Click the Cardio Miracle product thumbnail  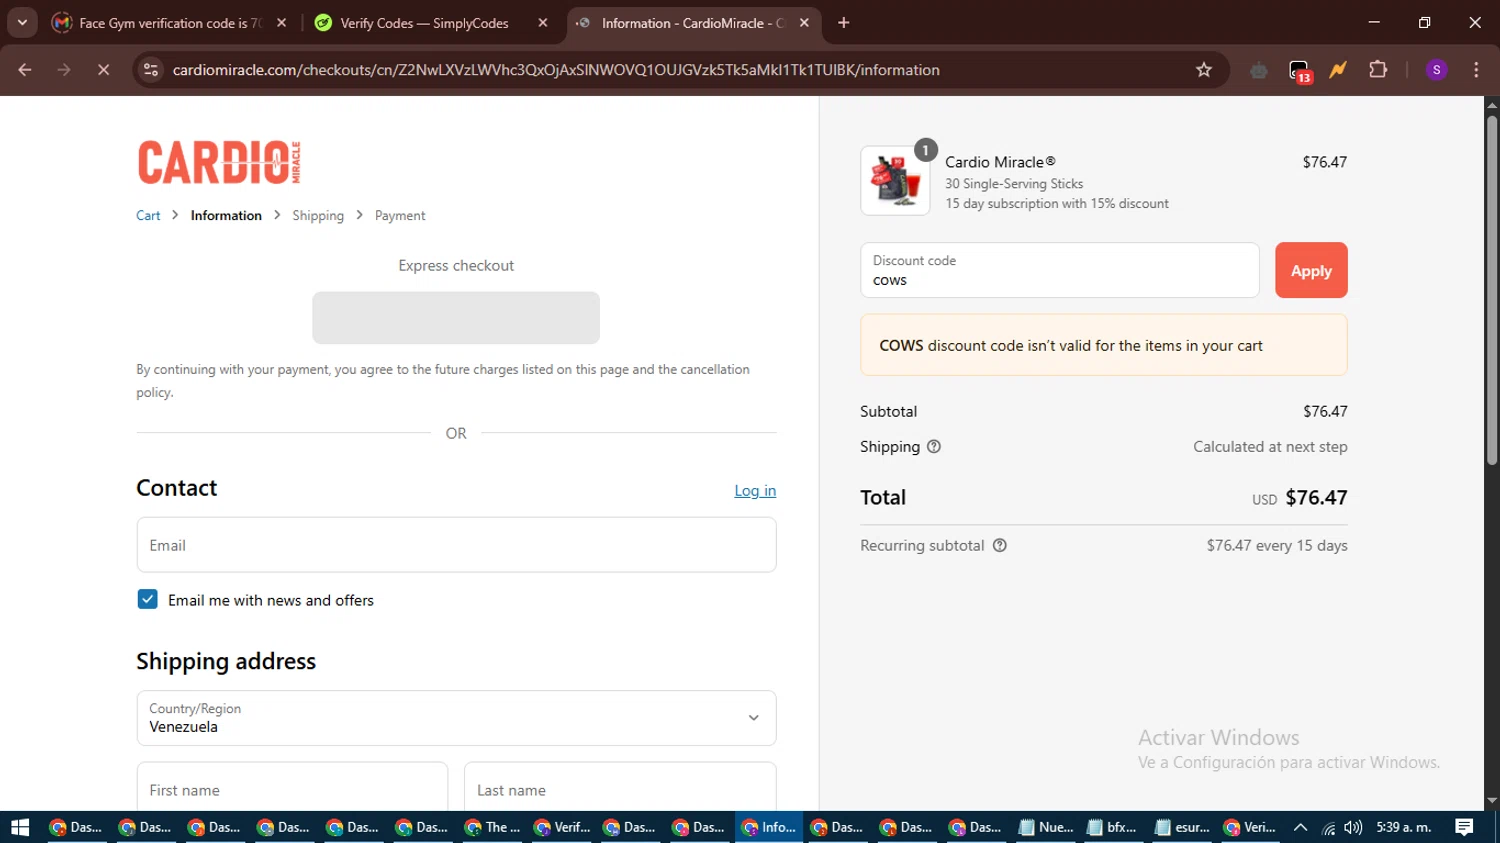coord(895,181)
